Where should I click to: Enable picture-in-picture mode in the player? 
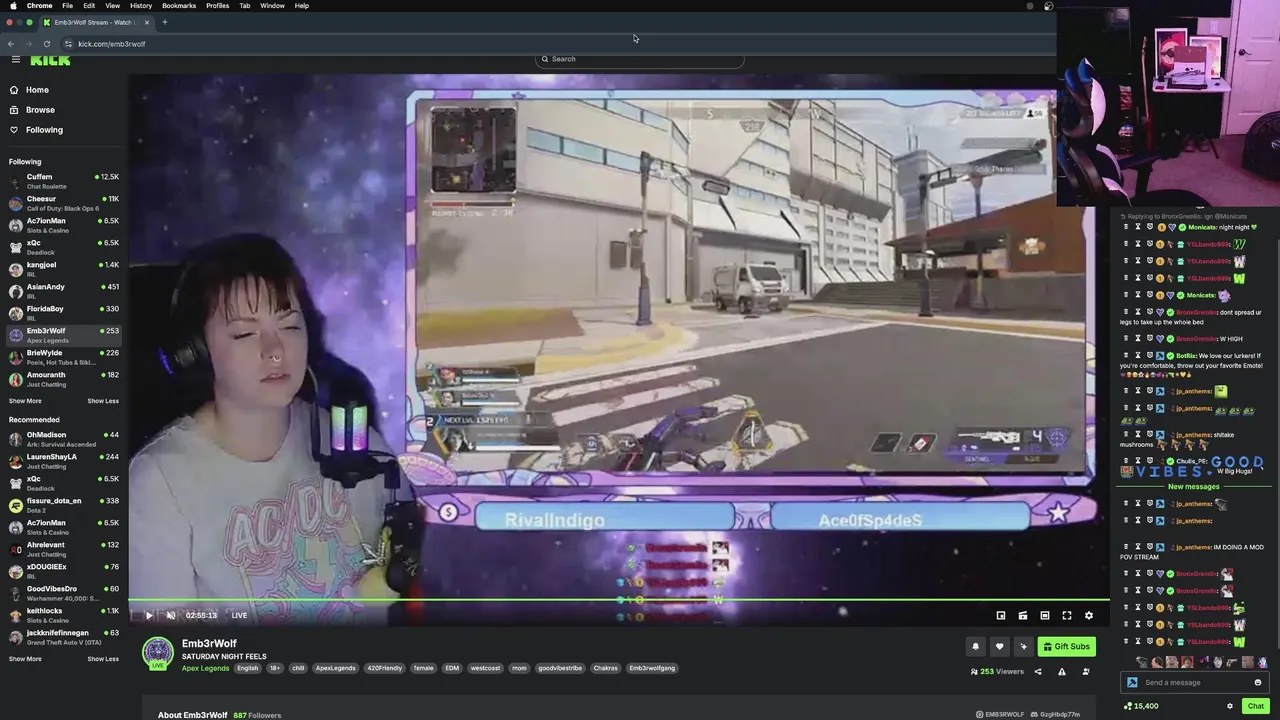(x=1001, y=615)
